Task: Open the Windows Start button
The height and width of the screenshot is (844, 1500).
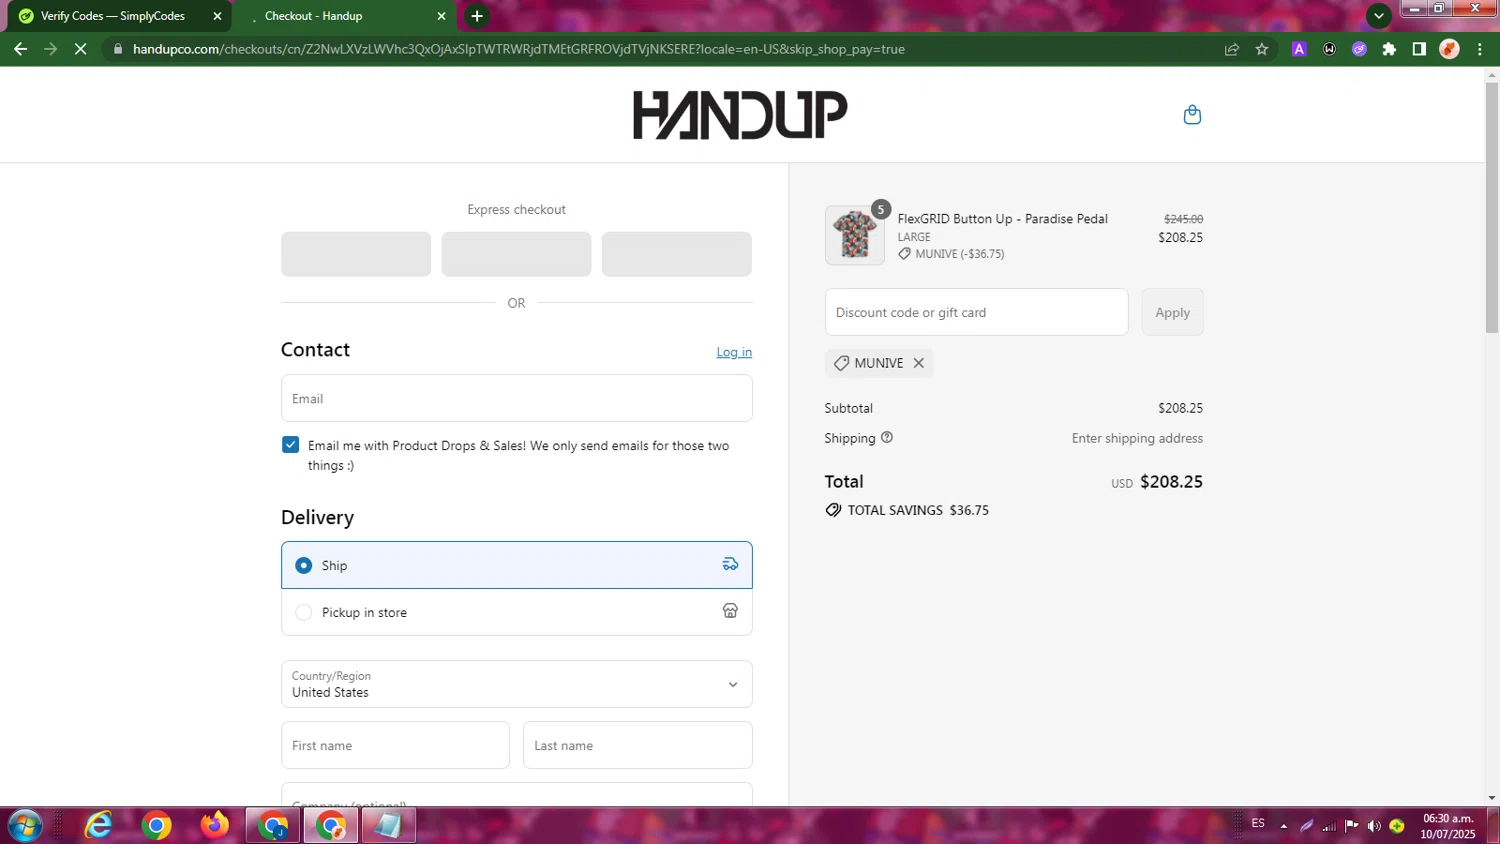Action: tap(24, 825)
